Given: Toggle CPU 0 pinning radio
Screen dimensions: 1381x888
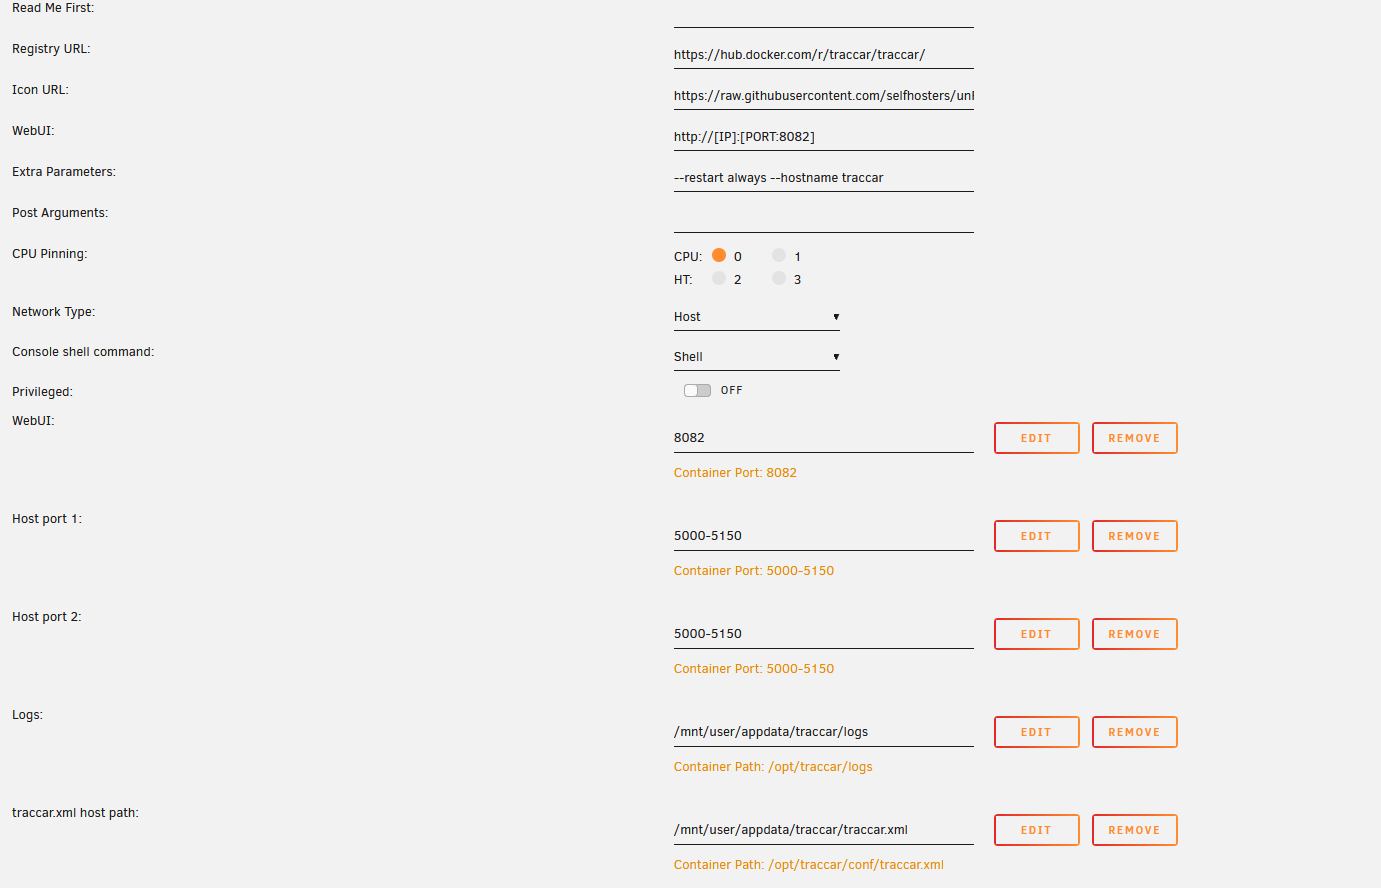Looking at the screenshot, I should 719,255.
